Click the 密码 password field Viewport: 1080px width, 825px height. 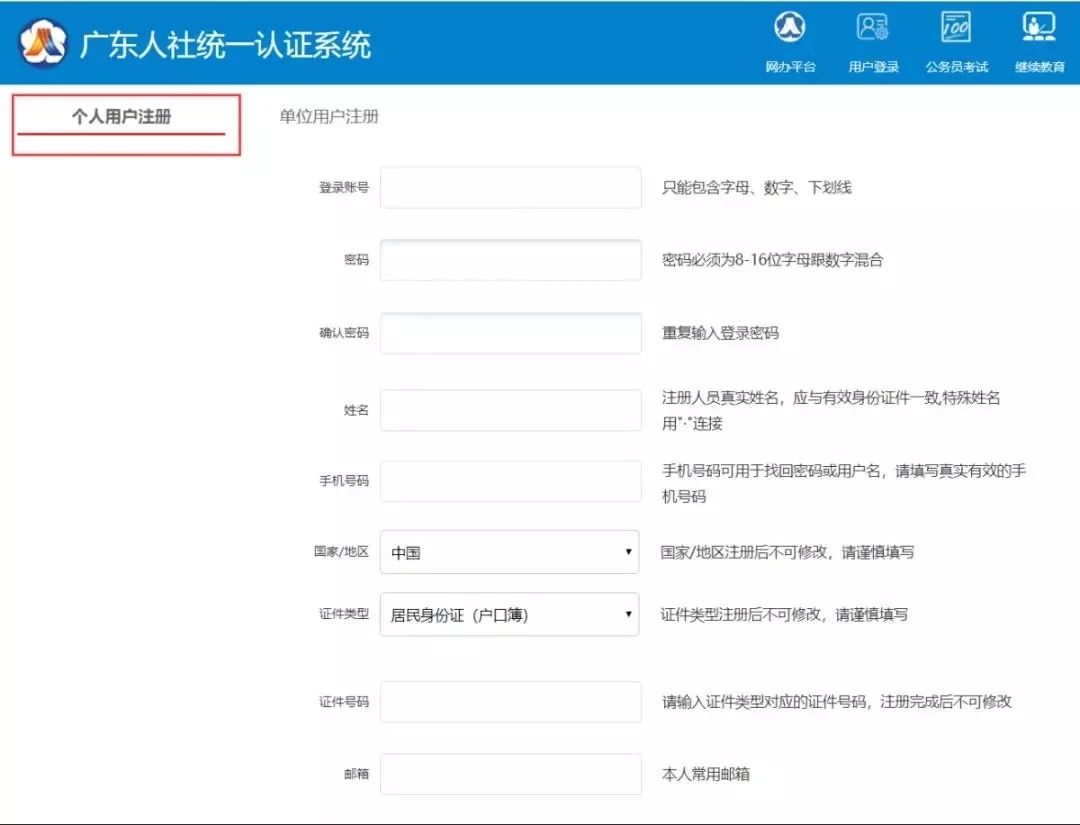[x=510, y=260]
